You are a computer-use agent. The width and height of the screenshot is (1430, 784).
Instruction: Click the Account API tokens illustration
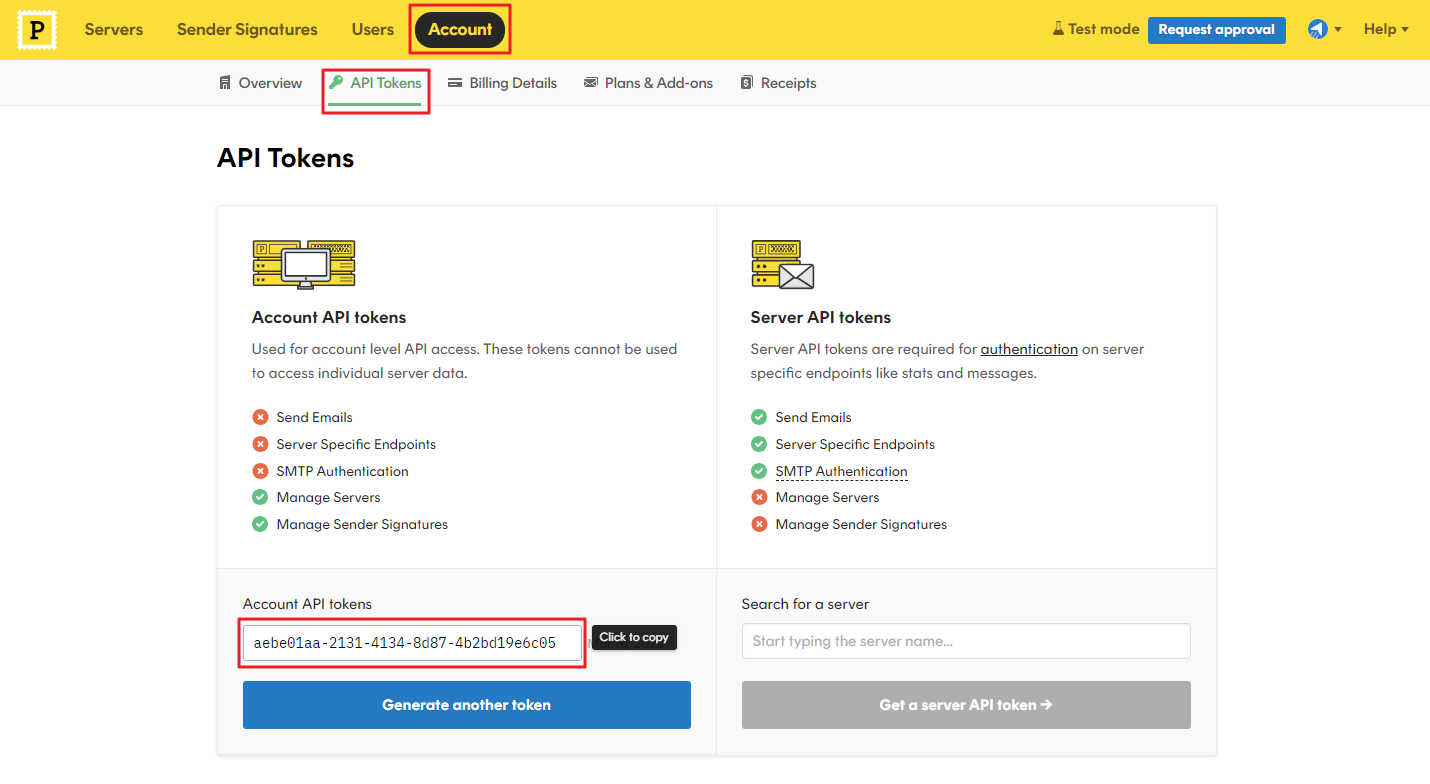[x=304, y=264]
